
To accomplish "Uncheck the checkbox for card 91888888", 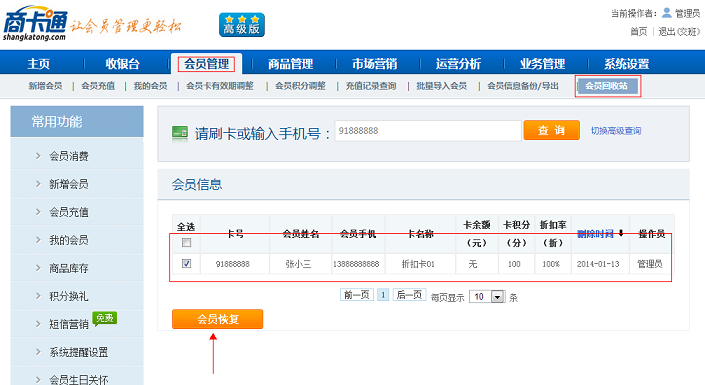I will pos(186,264).
